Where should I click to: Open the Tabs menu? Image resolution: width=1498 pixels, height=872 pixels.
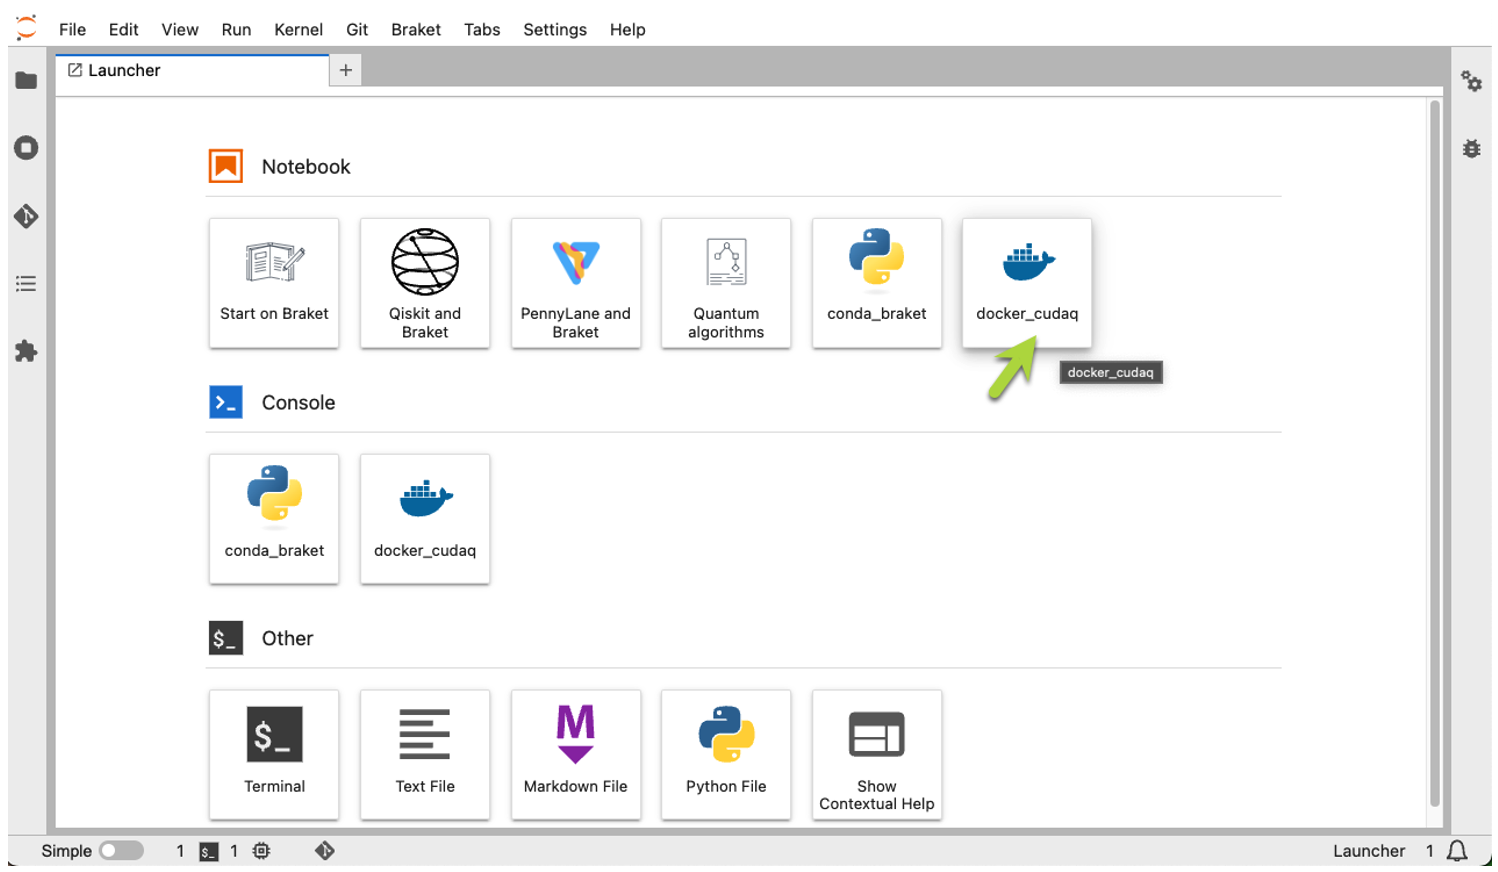point(482,30)
